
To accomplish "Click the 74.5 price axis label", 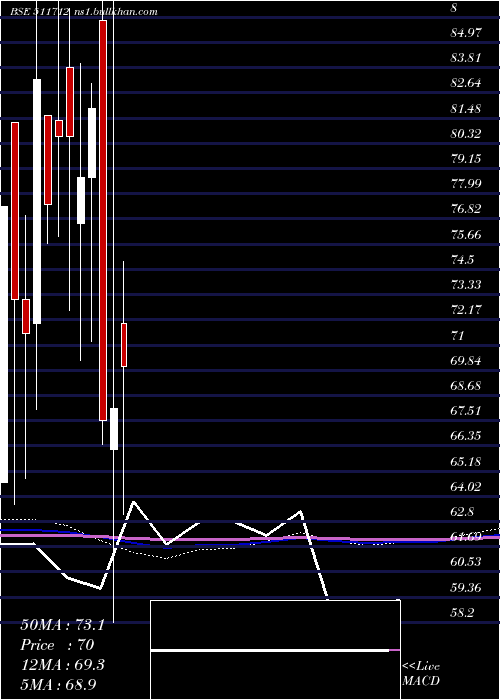I will [x=462, y=259].
